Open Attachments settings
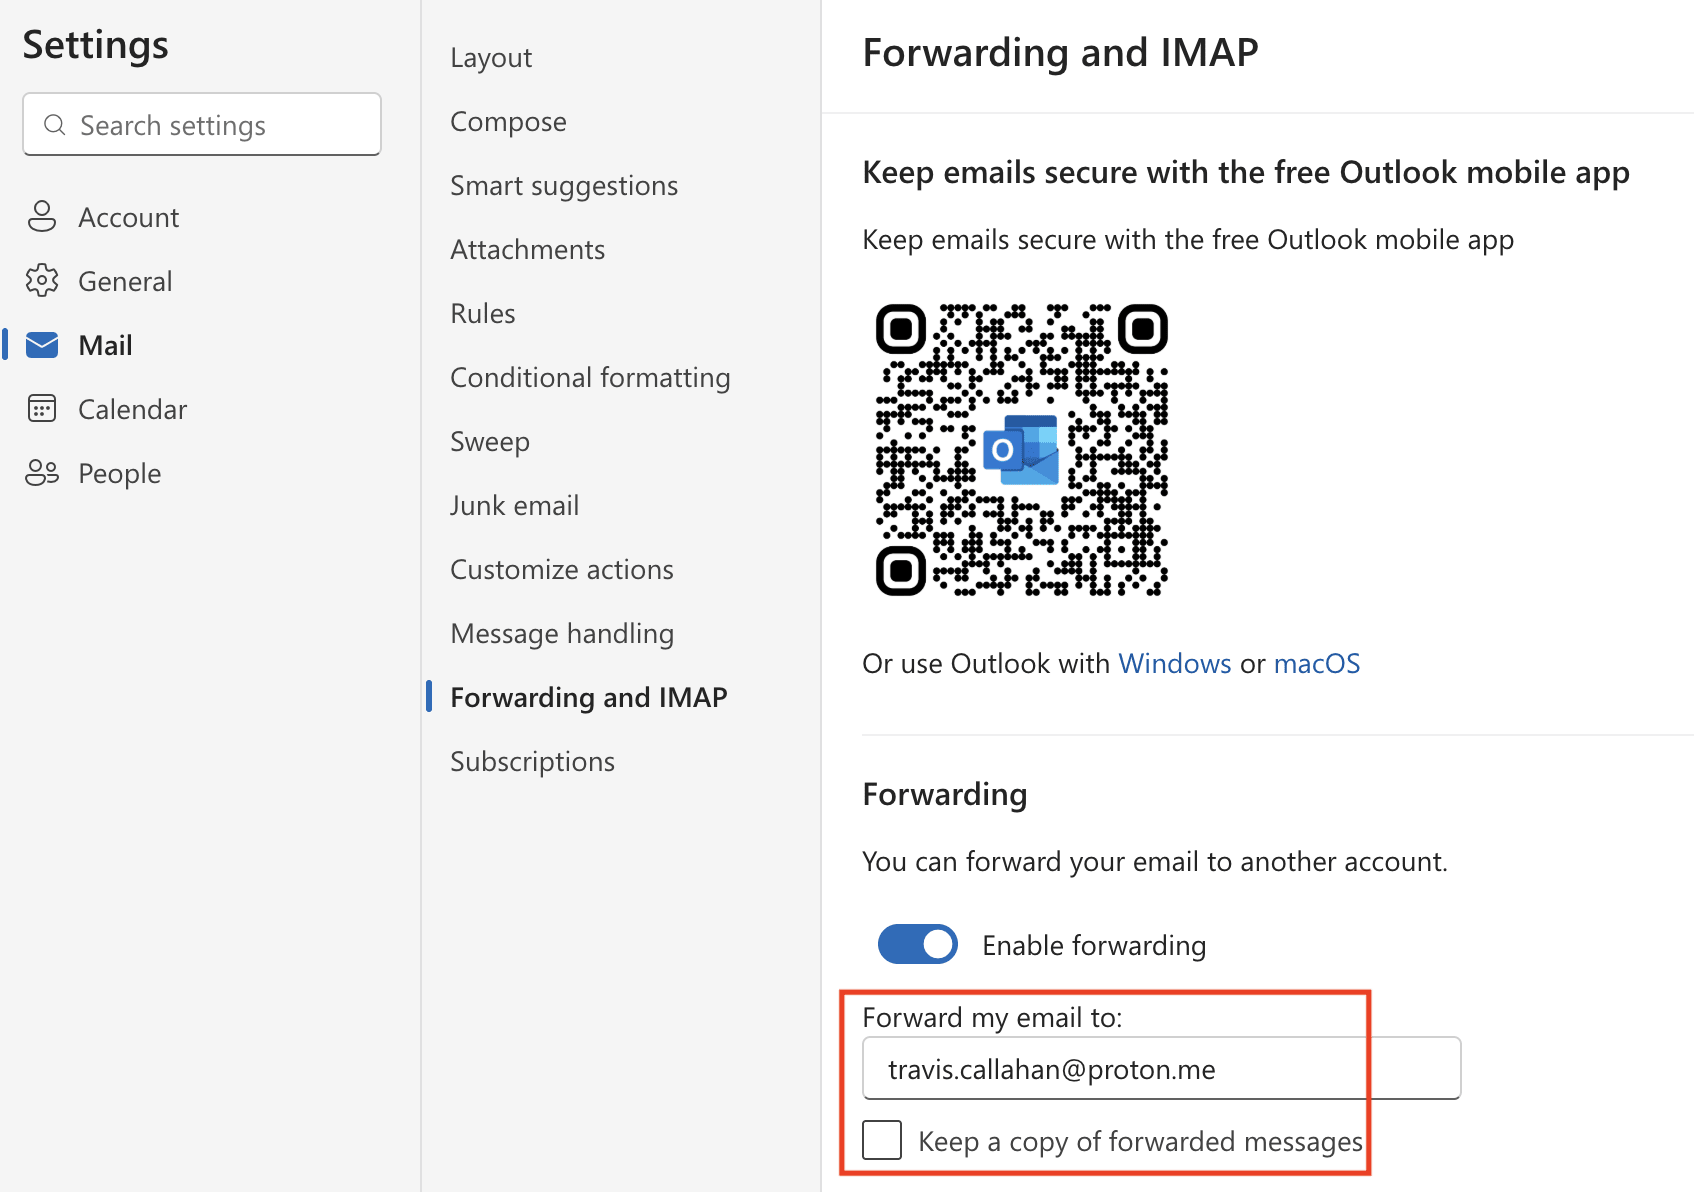 (527, 250)
